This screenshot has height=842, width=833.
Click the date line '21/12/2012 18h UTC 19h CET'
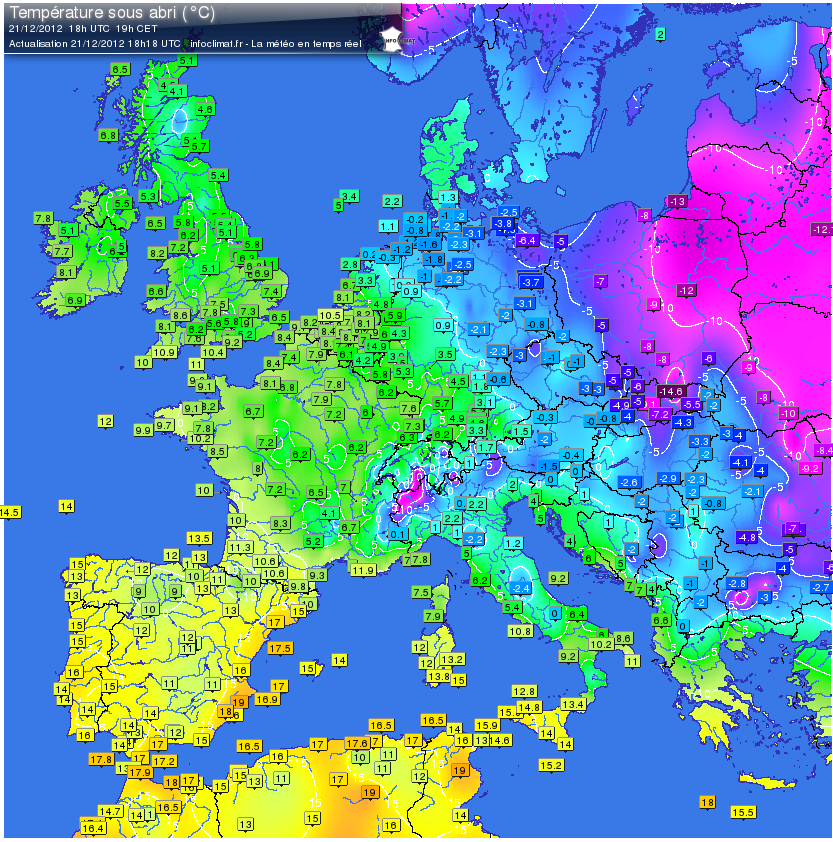pos(83,29)
